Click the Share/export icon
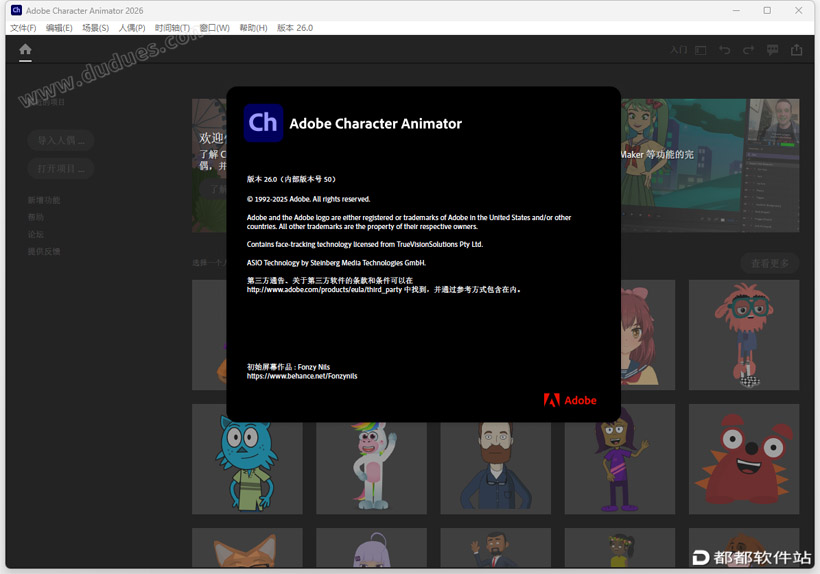This screenshot has height=574, width=820. tap(796, 50)
